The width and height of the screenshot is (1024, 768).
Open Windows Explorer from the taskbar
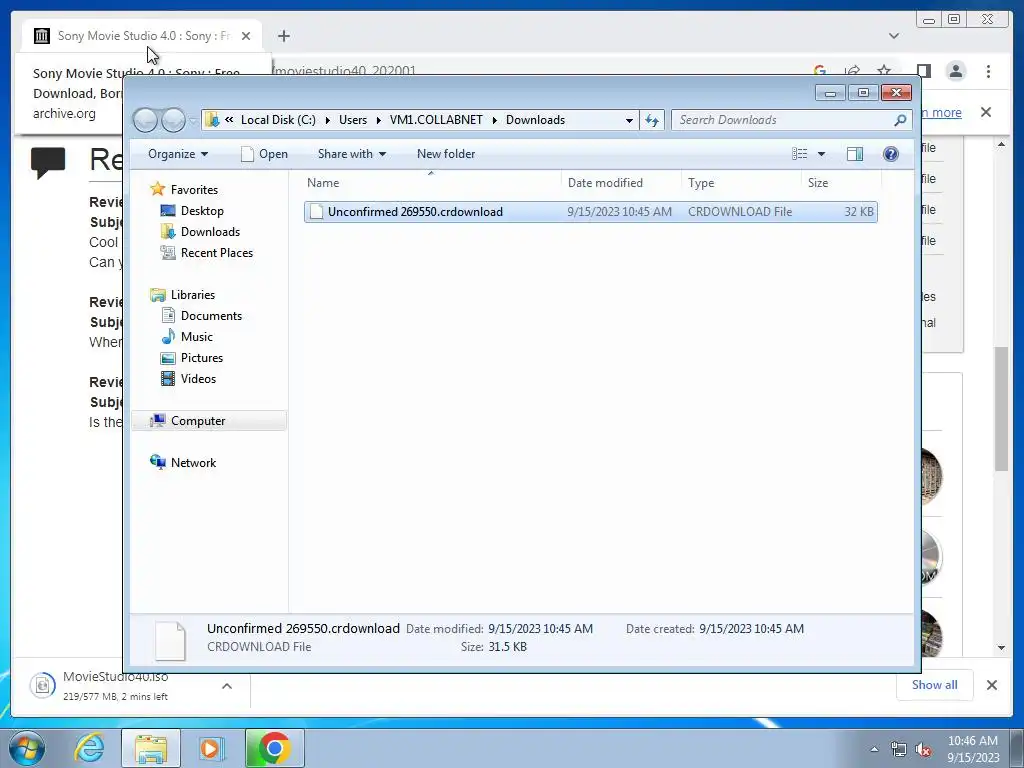coord(151,748)
